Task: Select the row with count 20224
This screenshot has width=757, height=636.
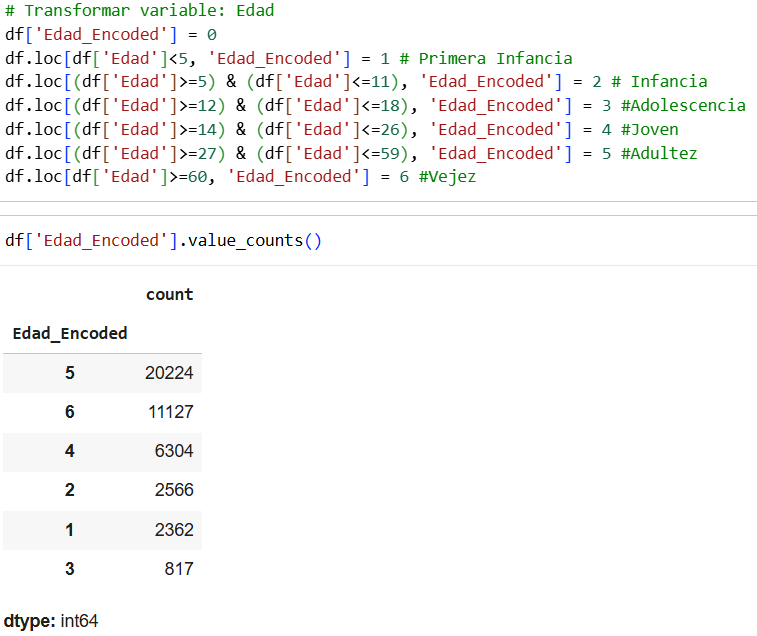Action: 102,373
